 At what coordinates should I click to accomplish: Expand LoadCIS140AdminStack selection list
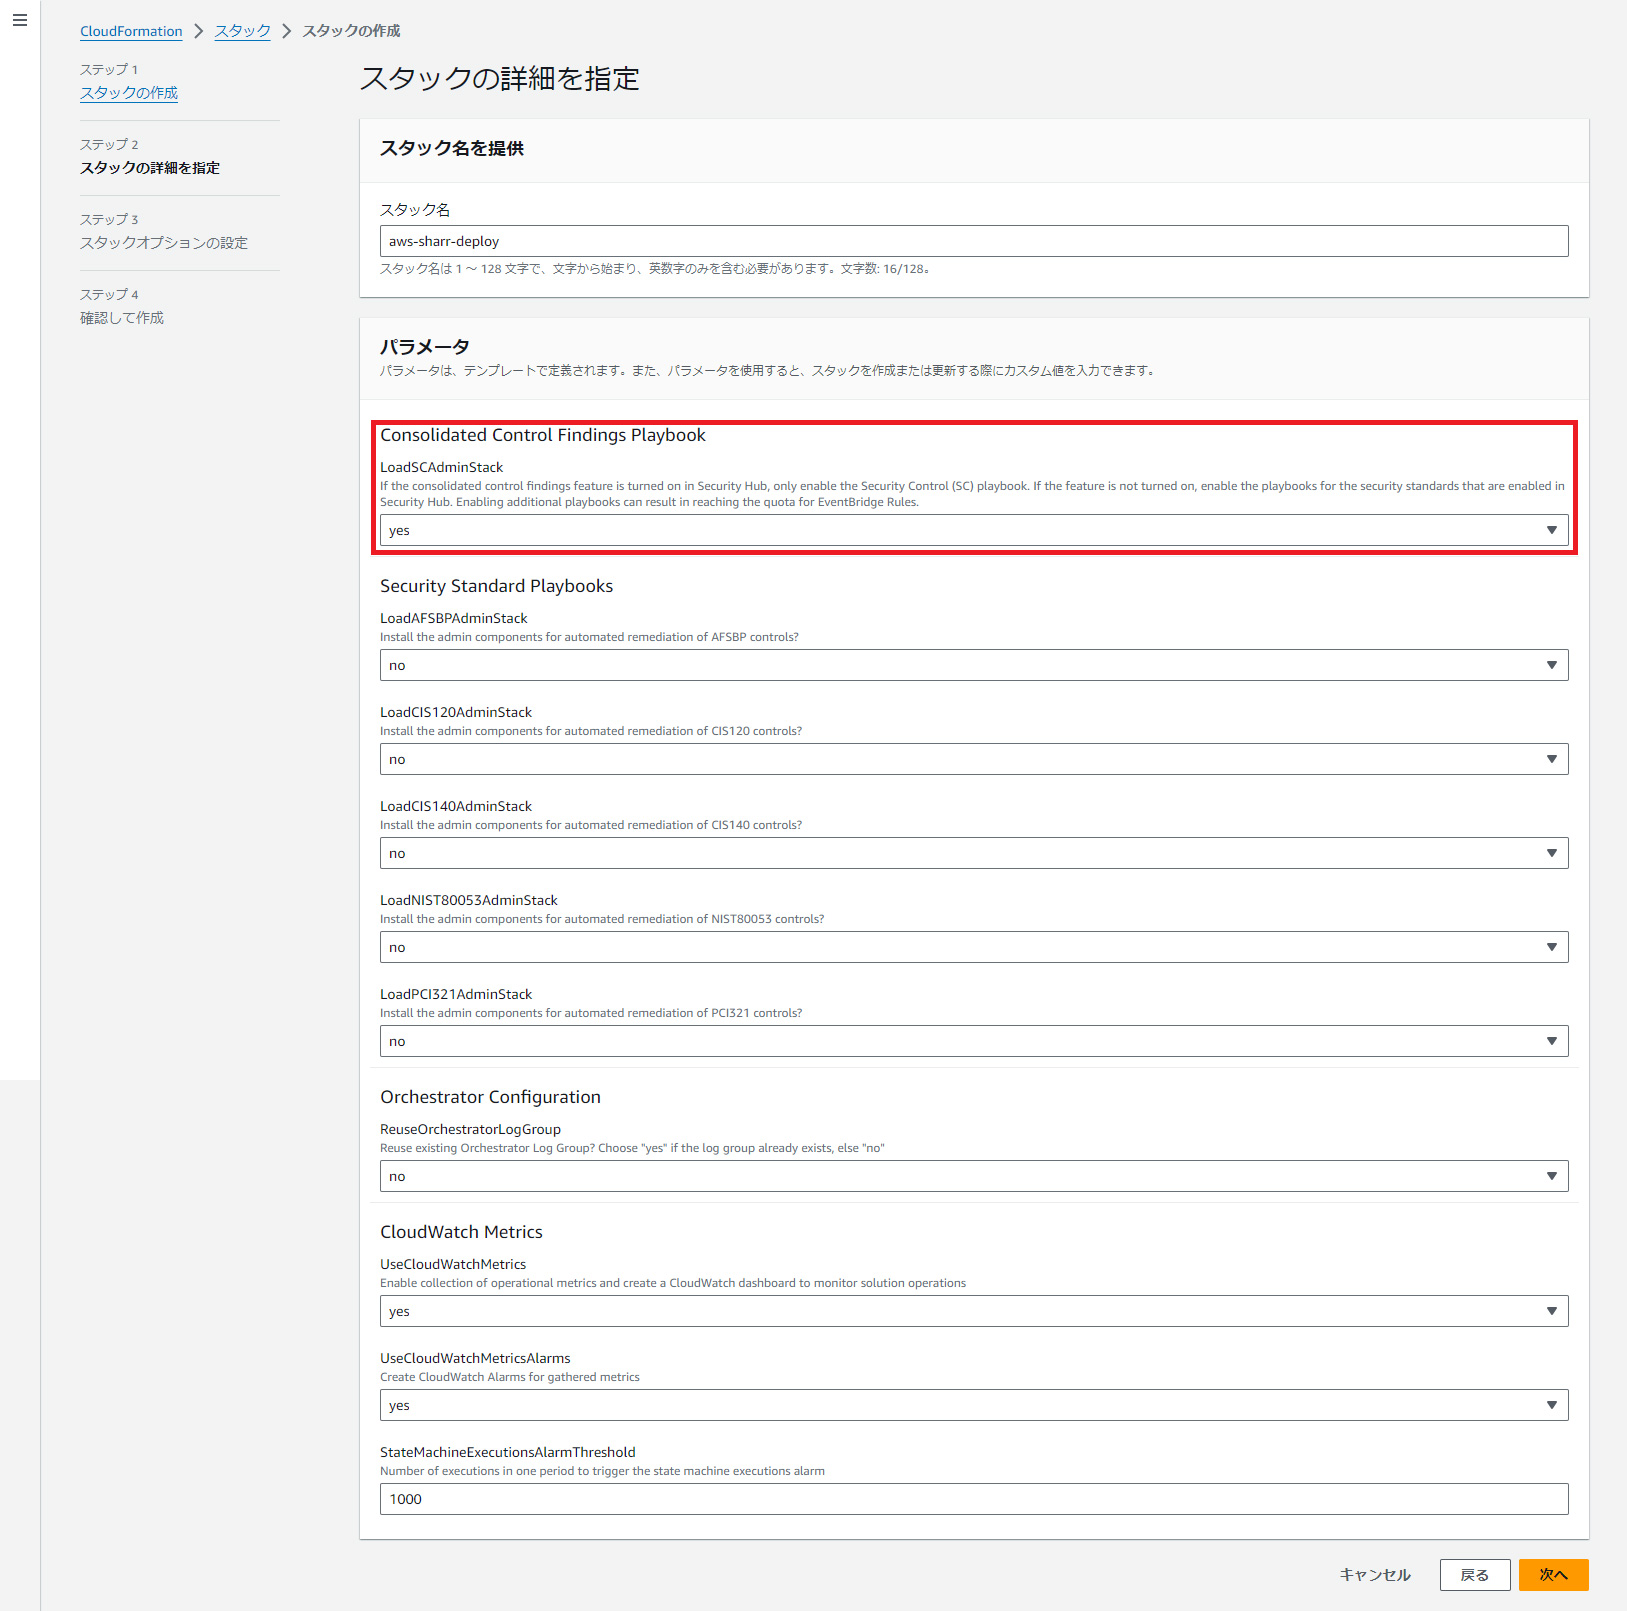point(973,853)
